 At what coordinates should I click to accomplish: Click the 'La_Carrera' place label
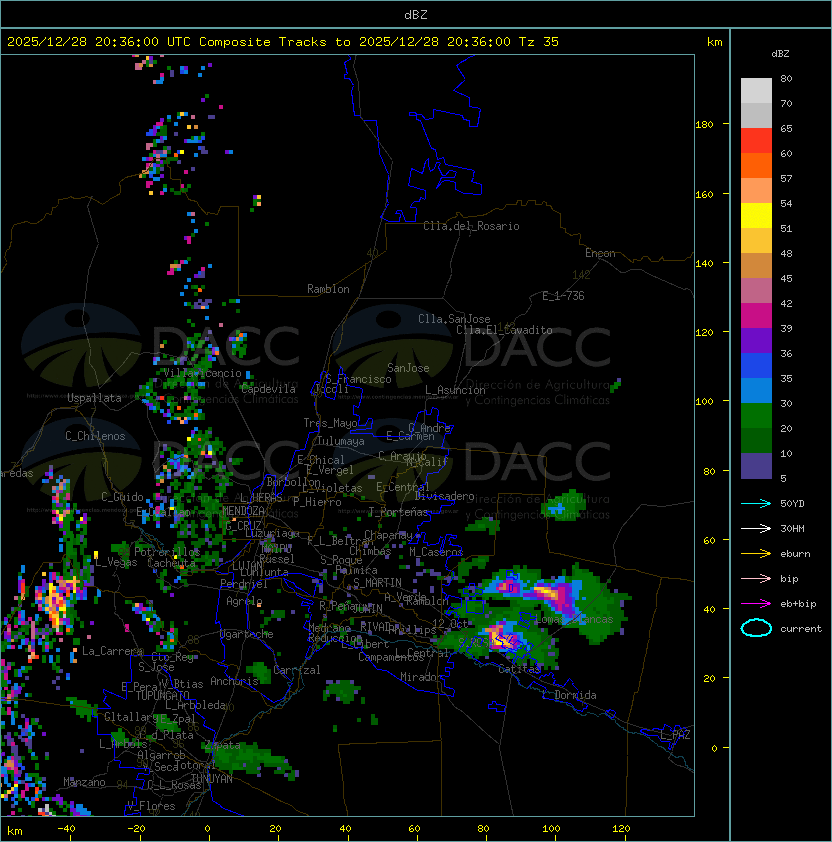(x=112, y=651)
